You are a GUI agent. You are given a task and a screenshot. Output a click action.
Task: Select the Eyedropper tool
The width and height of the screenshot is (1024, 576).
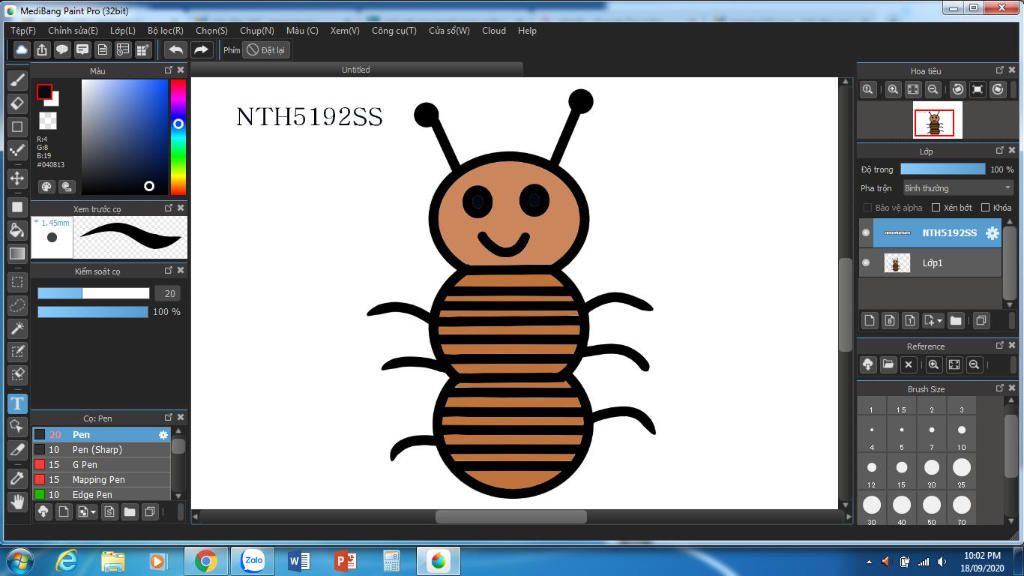point(18,478)
